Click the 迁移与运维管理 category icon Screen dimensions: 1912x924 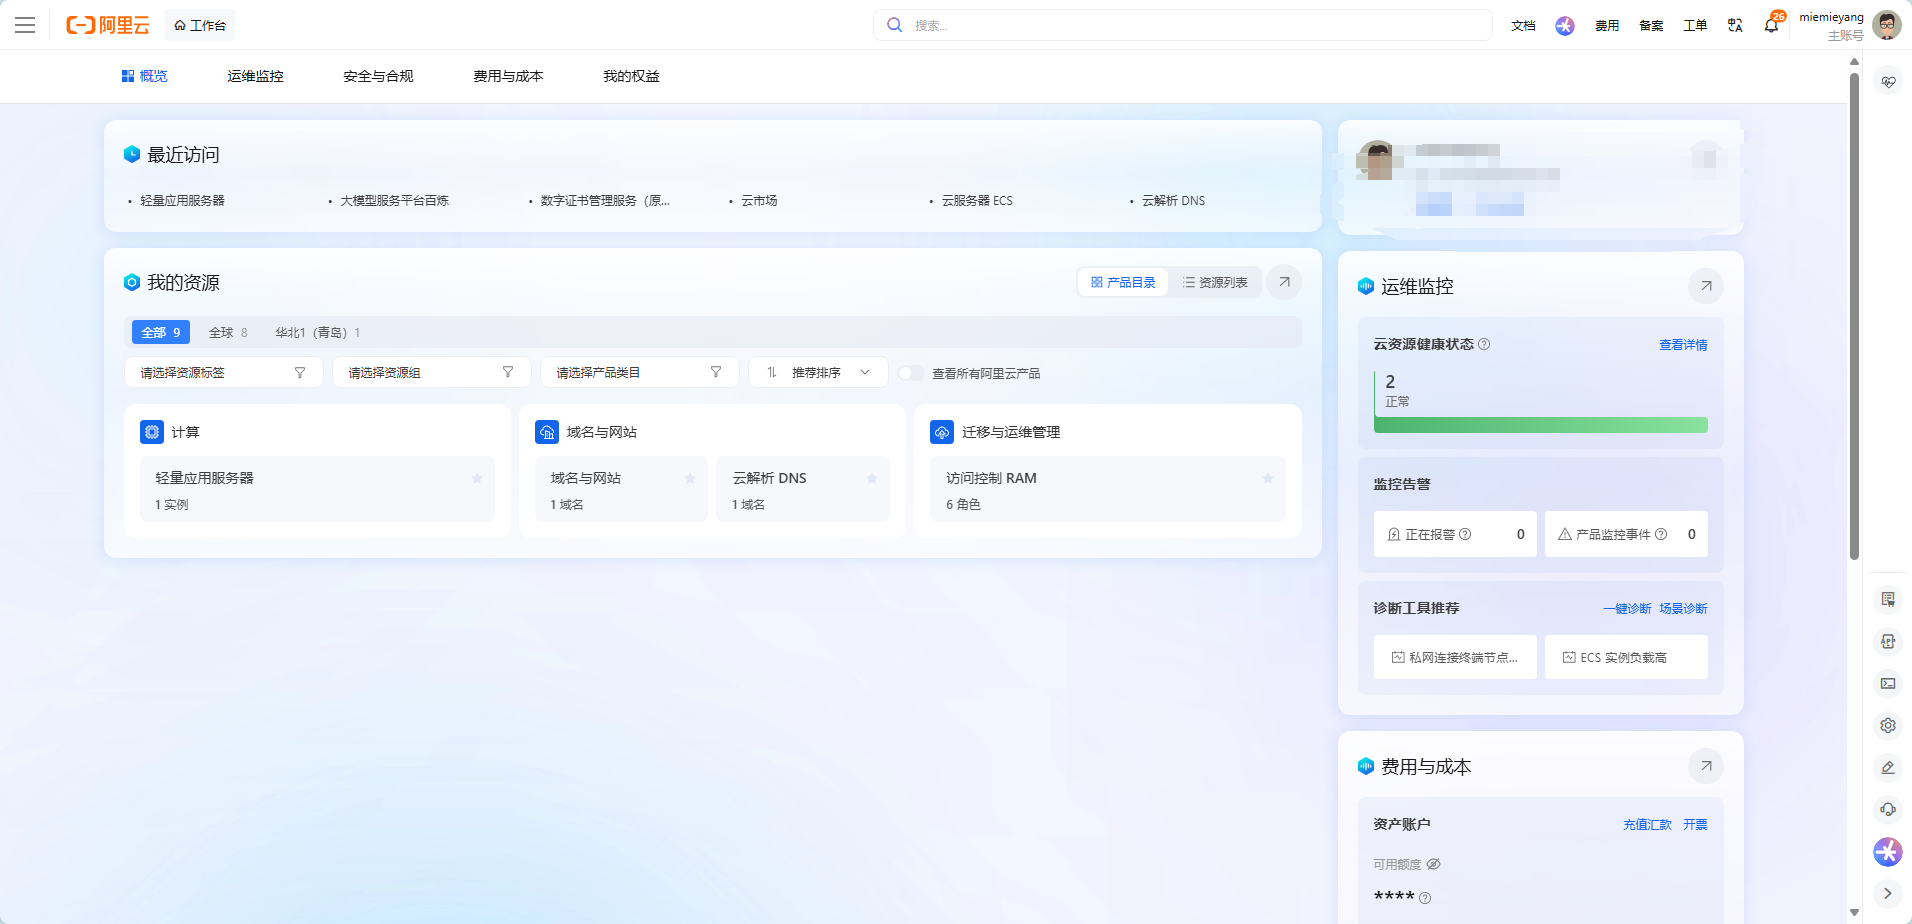(x=942, y=432)
